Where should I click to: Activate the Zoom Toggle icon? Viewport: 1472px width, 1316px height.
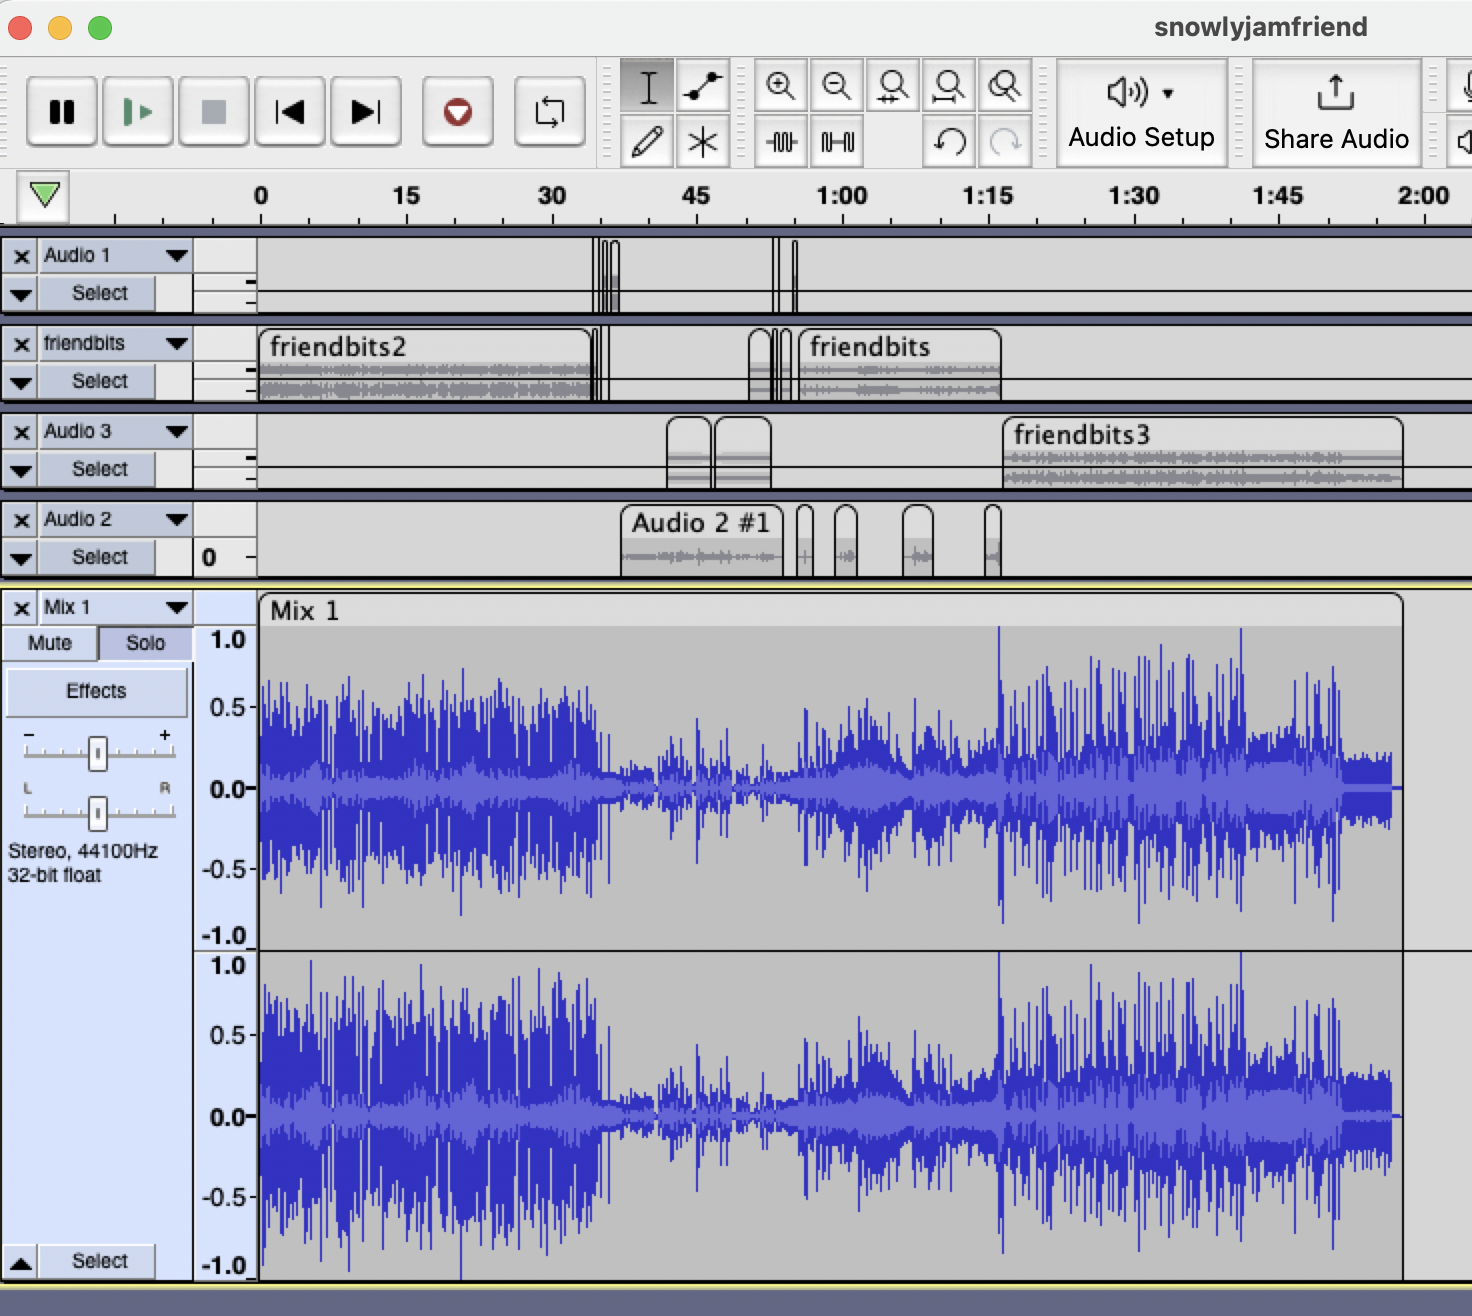tap(1004, 87)
